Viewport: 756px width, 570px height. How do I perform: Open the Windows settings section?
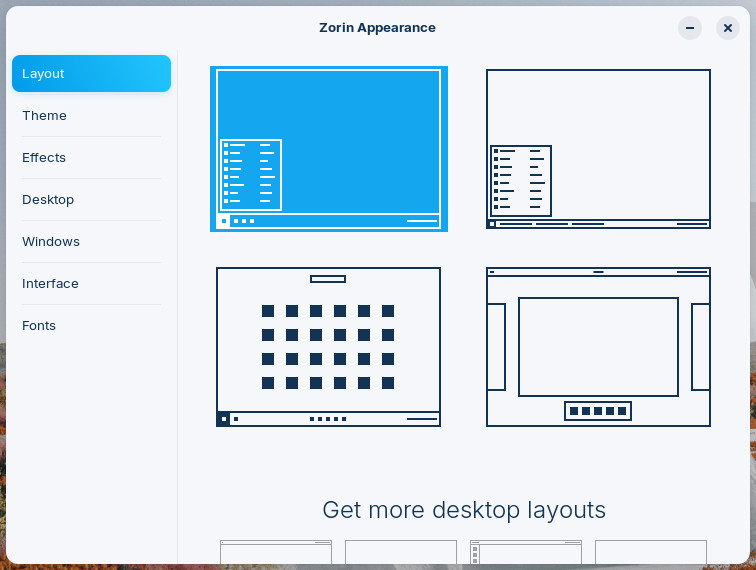click(x=91, y=242)
